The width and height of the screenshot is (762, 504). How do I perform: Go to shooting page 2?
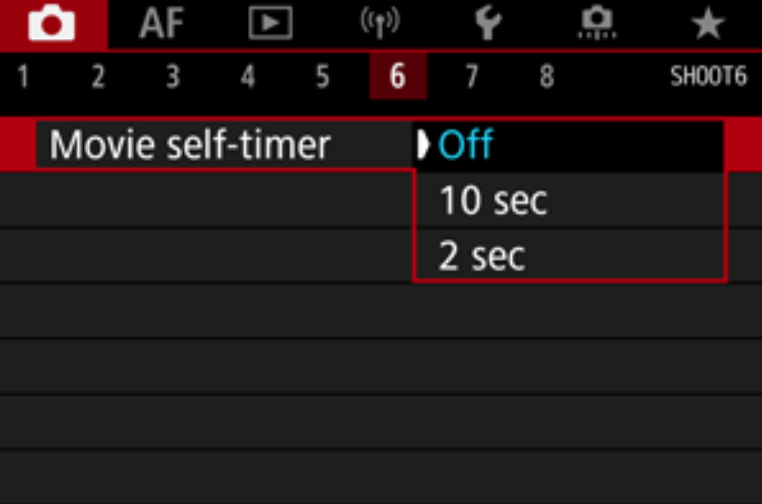(x=98, y=77)
